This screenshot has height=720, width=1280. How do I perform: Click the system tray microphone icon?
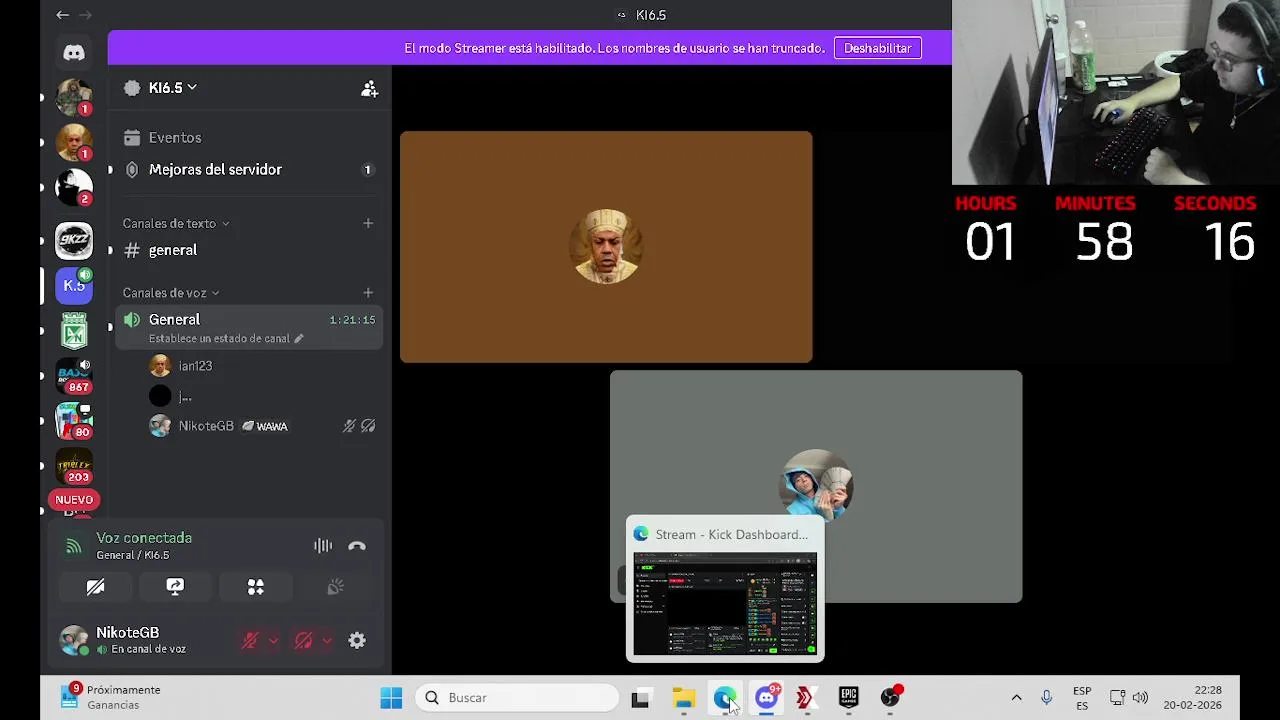tap(1047, 698)
